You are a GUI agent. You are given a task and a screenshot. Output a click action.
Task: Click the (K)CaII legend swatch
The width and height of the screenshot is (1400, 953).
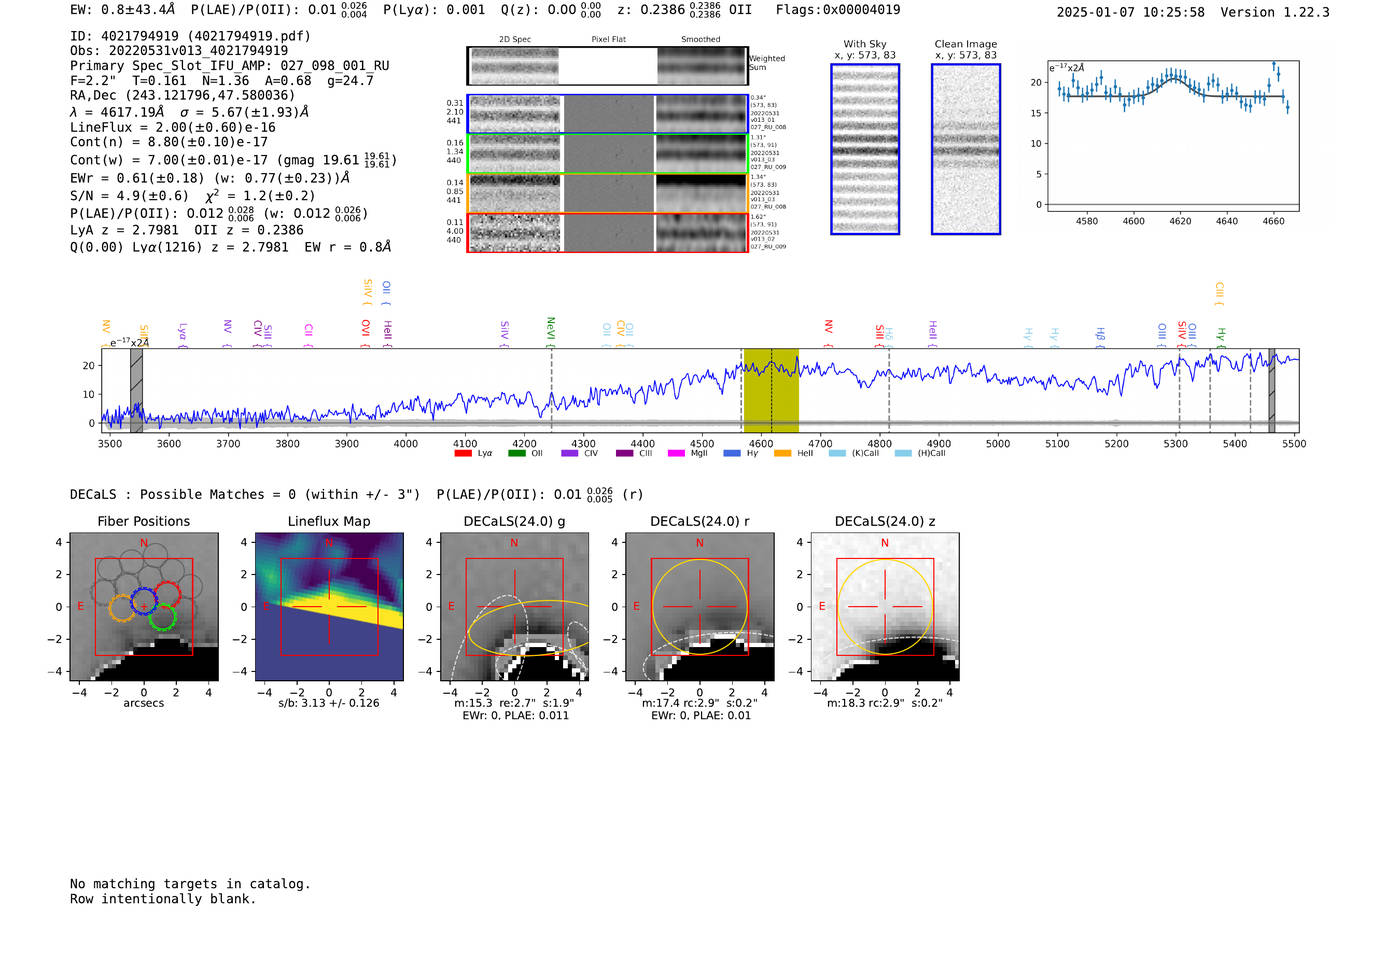[837, 453]
